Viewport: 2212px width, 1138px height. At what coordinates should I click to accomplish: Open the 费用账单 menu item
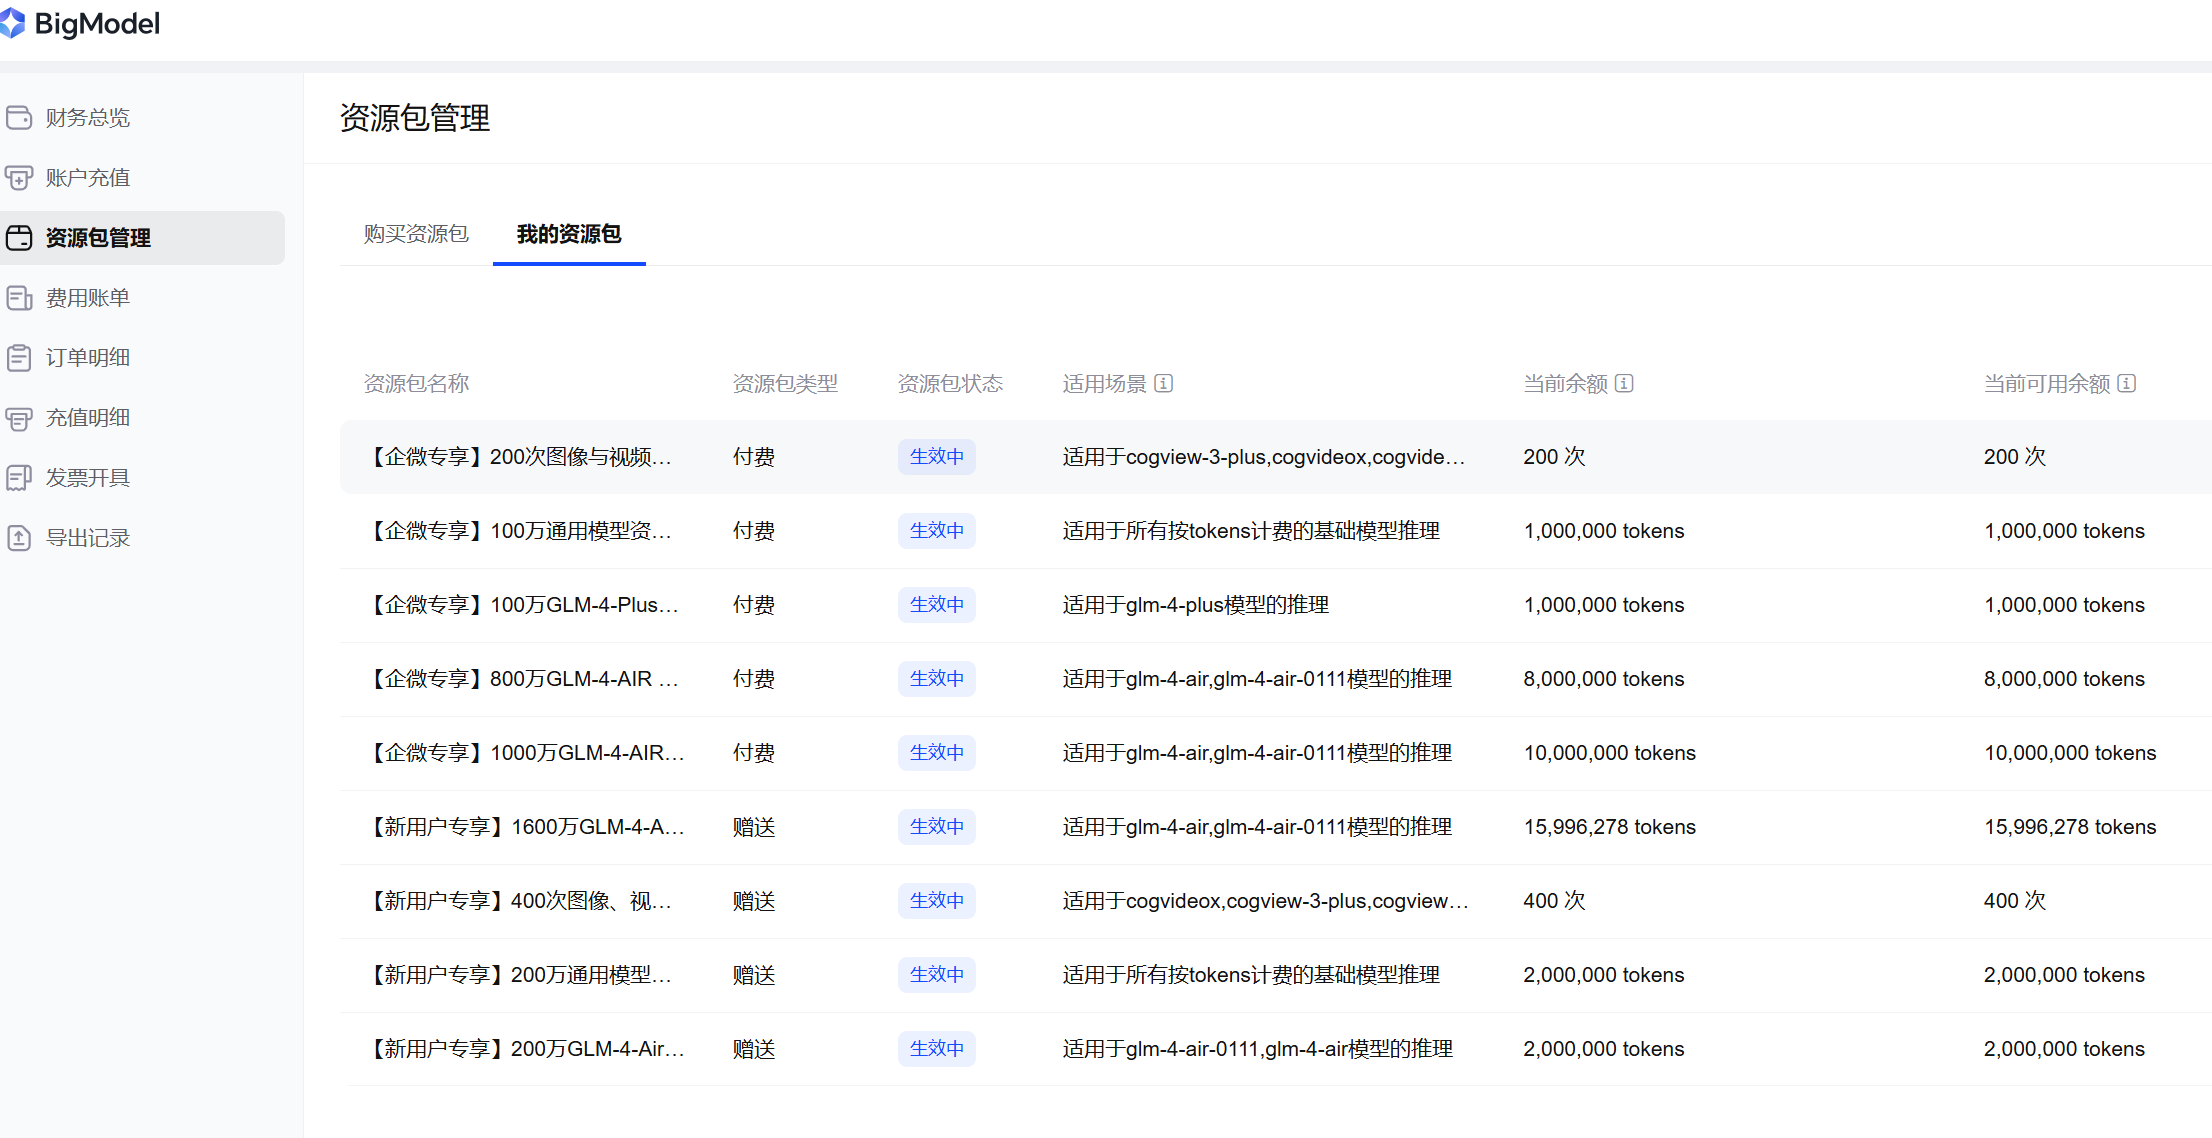pyautogui.click(x=88, y=298)
